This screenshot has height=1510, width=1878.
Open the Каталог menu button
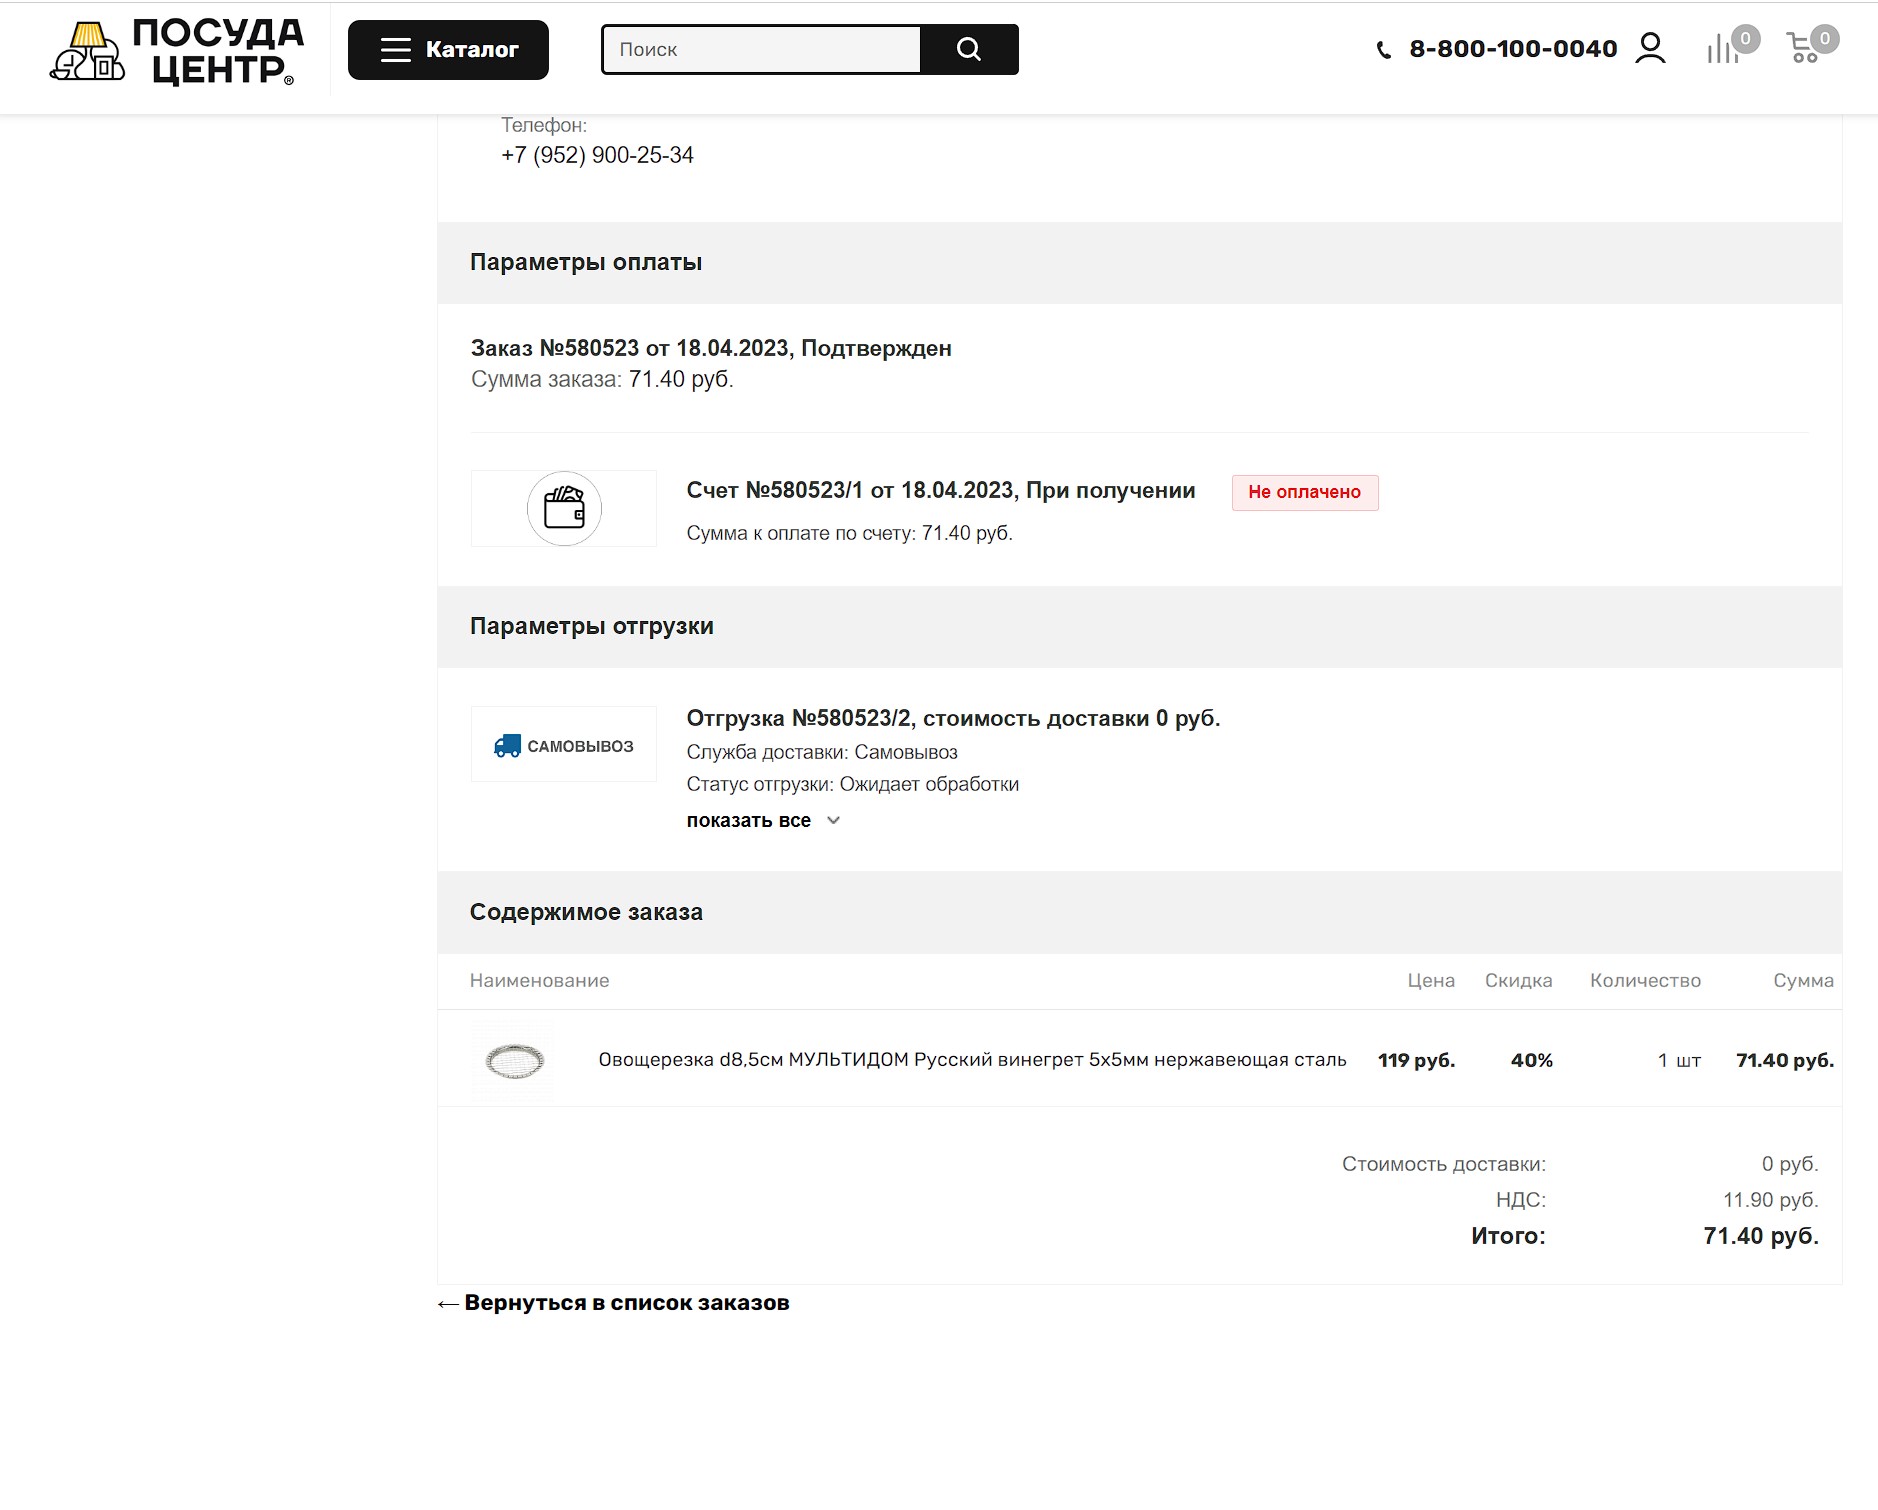[448, 50]
